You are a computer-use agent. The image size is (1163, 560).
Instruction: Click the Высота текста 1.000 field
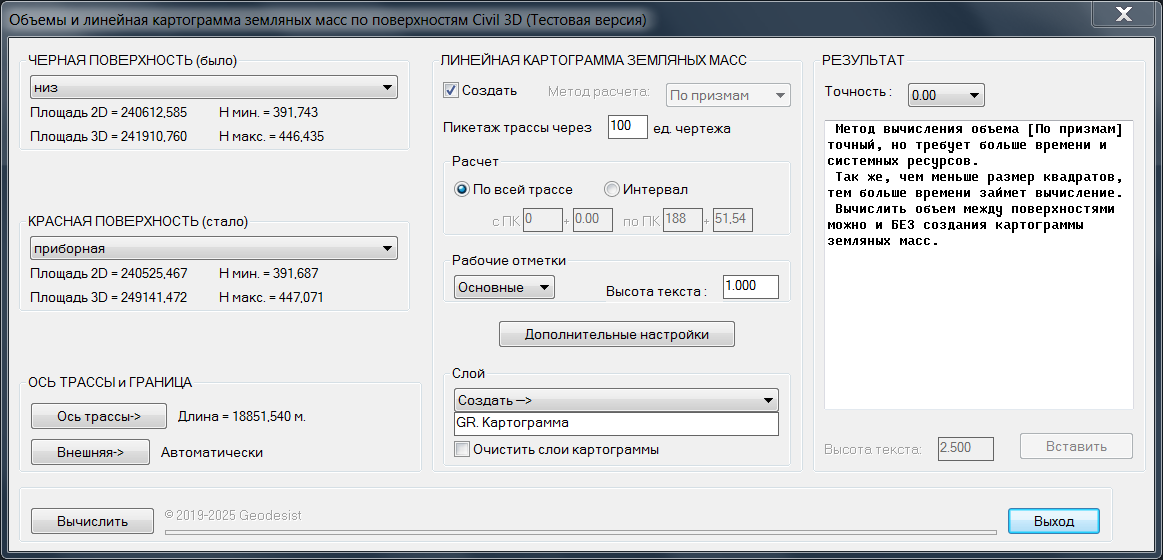(750, 286)
